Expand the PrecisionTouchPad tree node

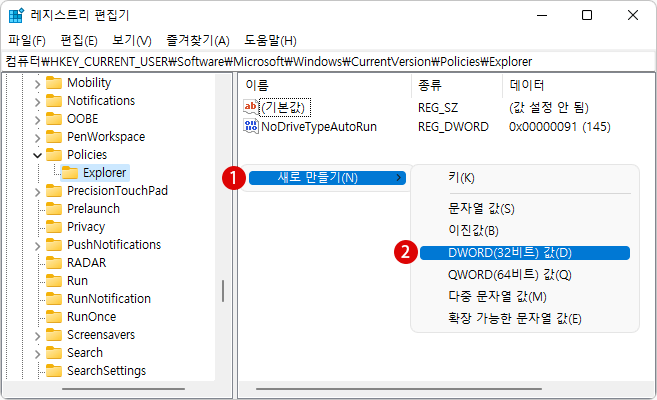pos(37,192)
